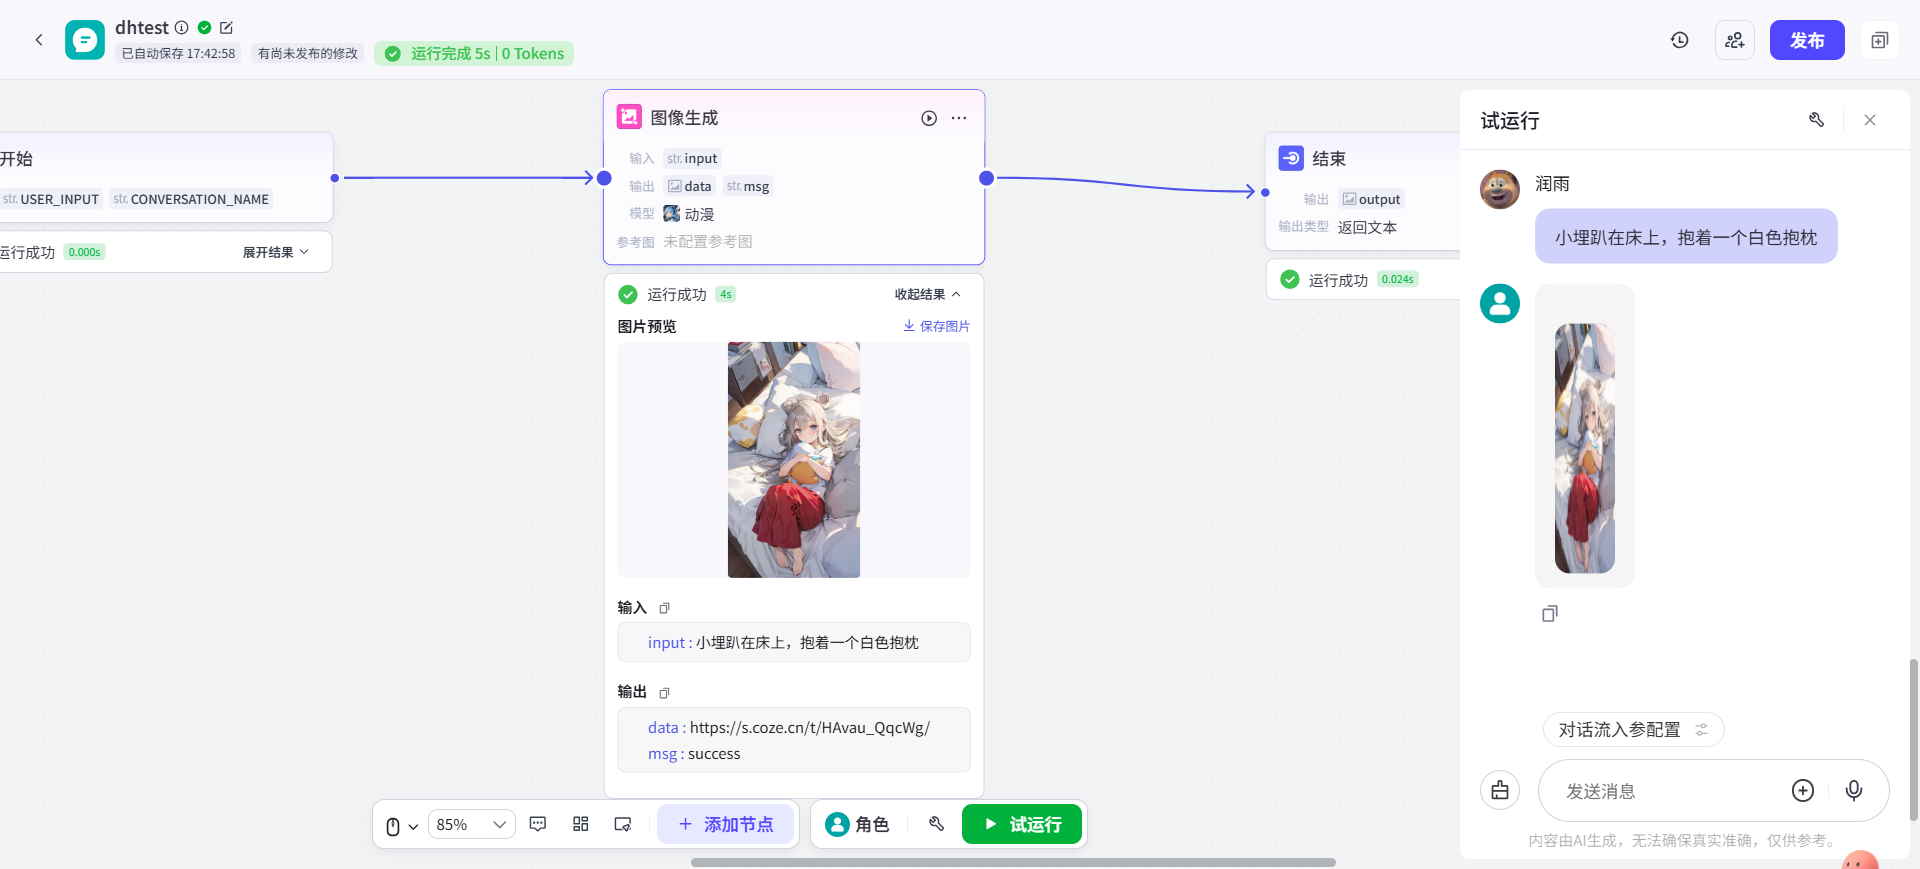Click the 运行完成 5s status badge
The width and height of the screenshot is (1920, 869).
click(x=474, y=54)
